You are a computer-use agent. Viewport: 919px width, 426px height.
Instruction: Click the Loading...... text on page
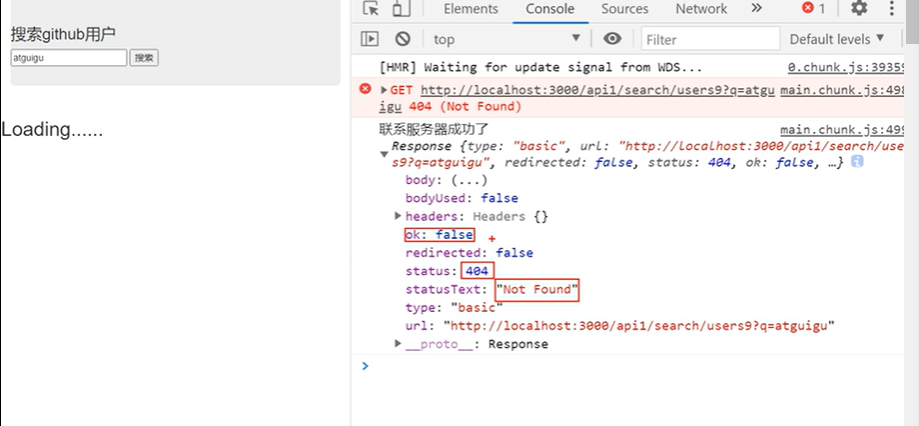[52, 129]
